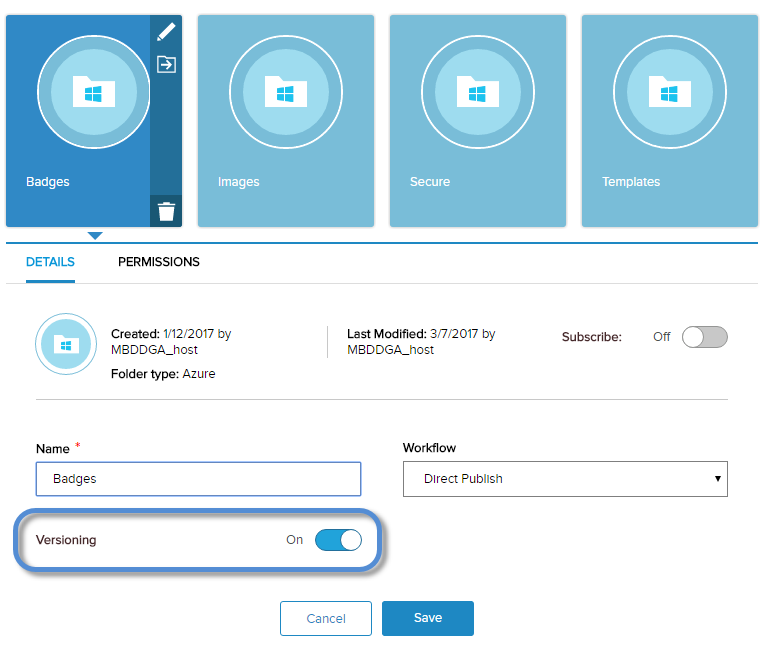Select the Details tab
This screenshot has width=764, height=653.
point(50,262)
